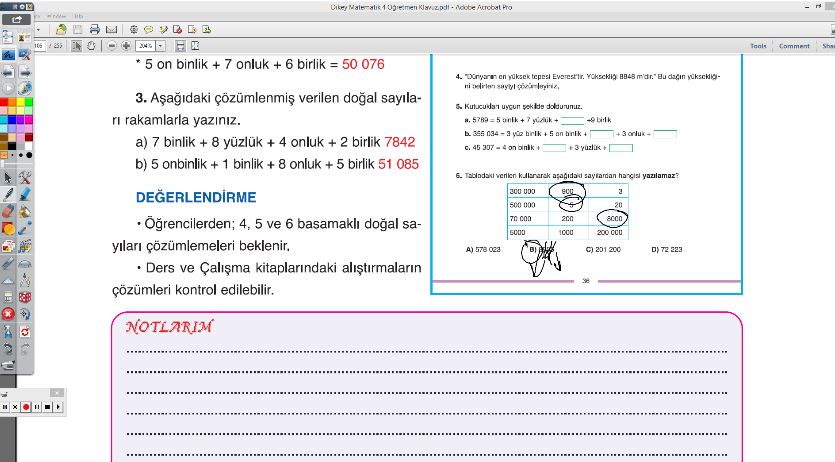Pause the screen recording
The width and height of the screenshot is (835, 462).
click(x=37, y=407)
